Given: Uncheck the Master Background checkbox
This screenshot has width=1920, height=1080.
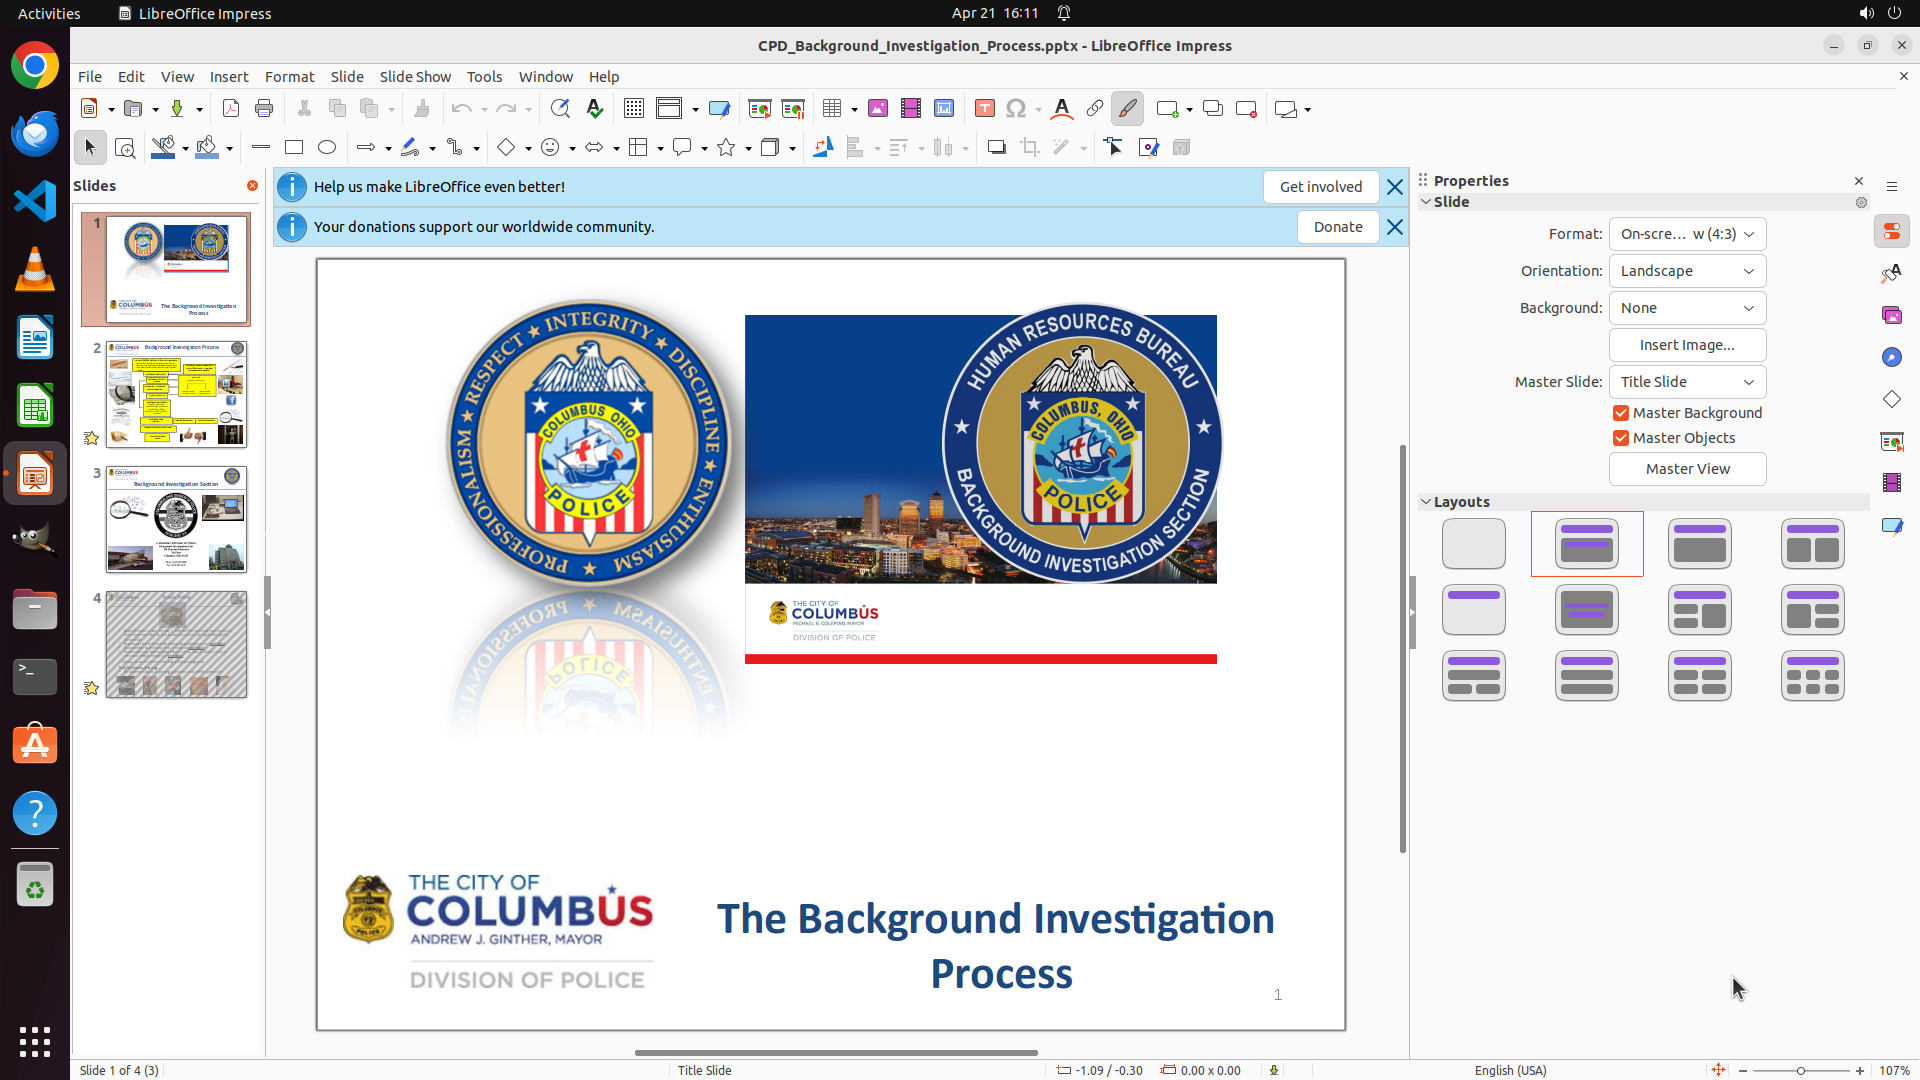Looking at the screenshot, I should coord(1621,413).
